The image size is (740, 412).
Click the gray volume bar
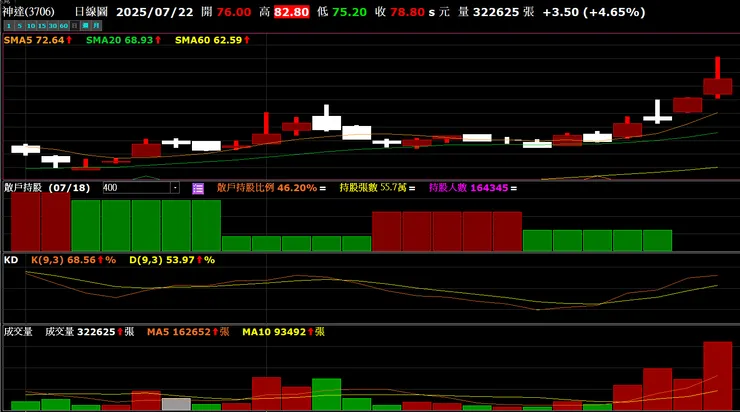click(x=176, y=404)
